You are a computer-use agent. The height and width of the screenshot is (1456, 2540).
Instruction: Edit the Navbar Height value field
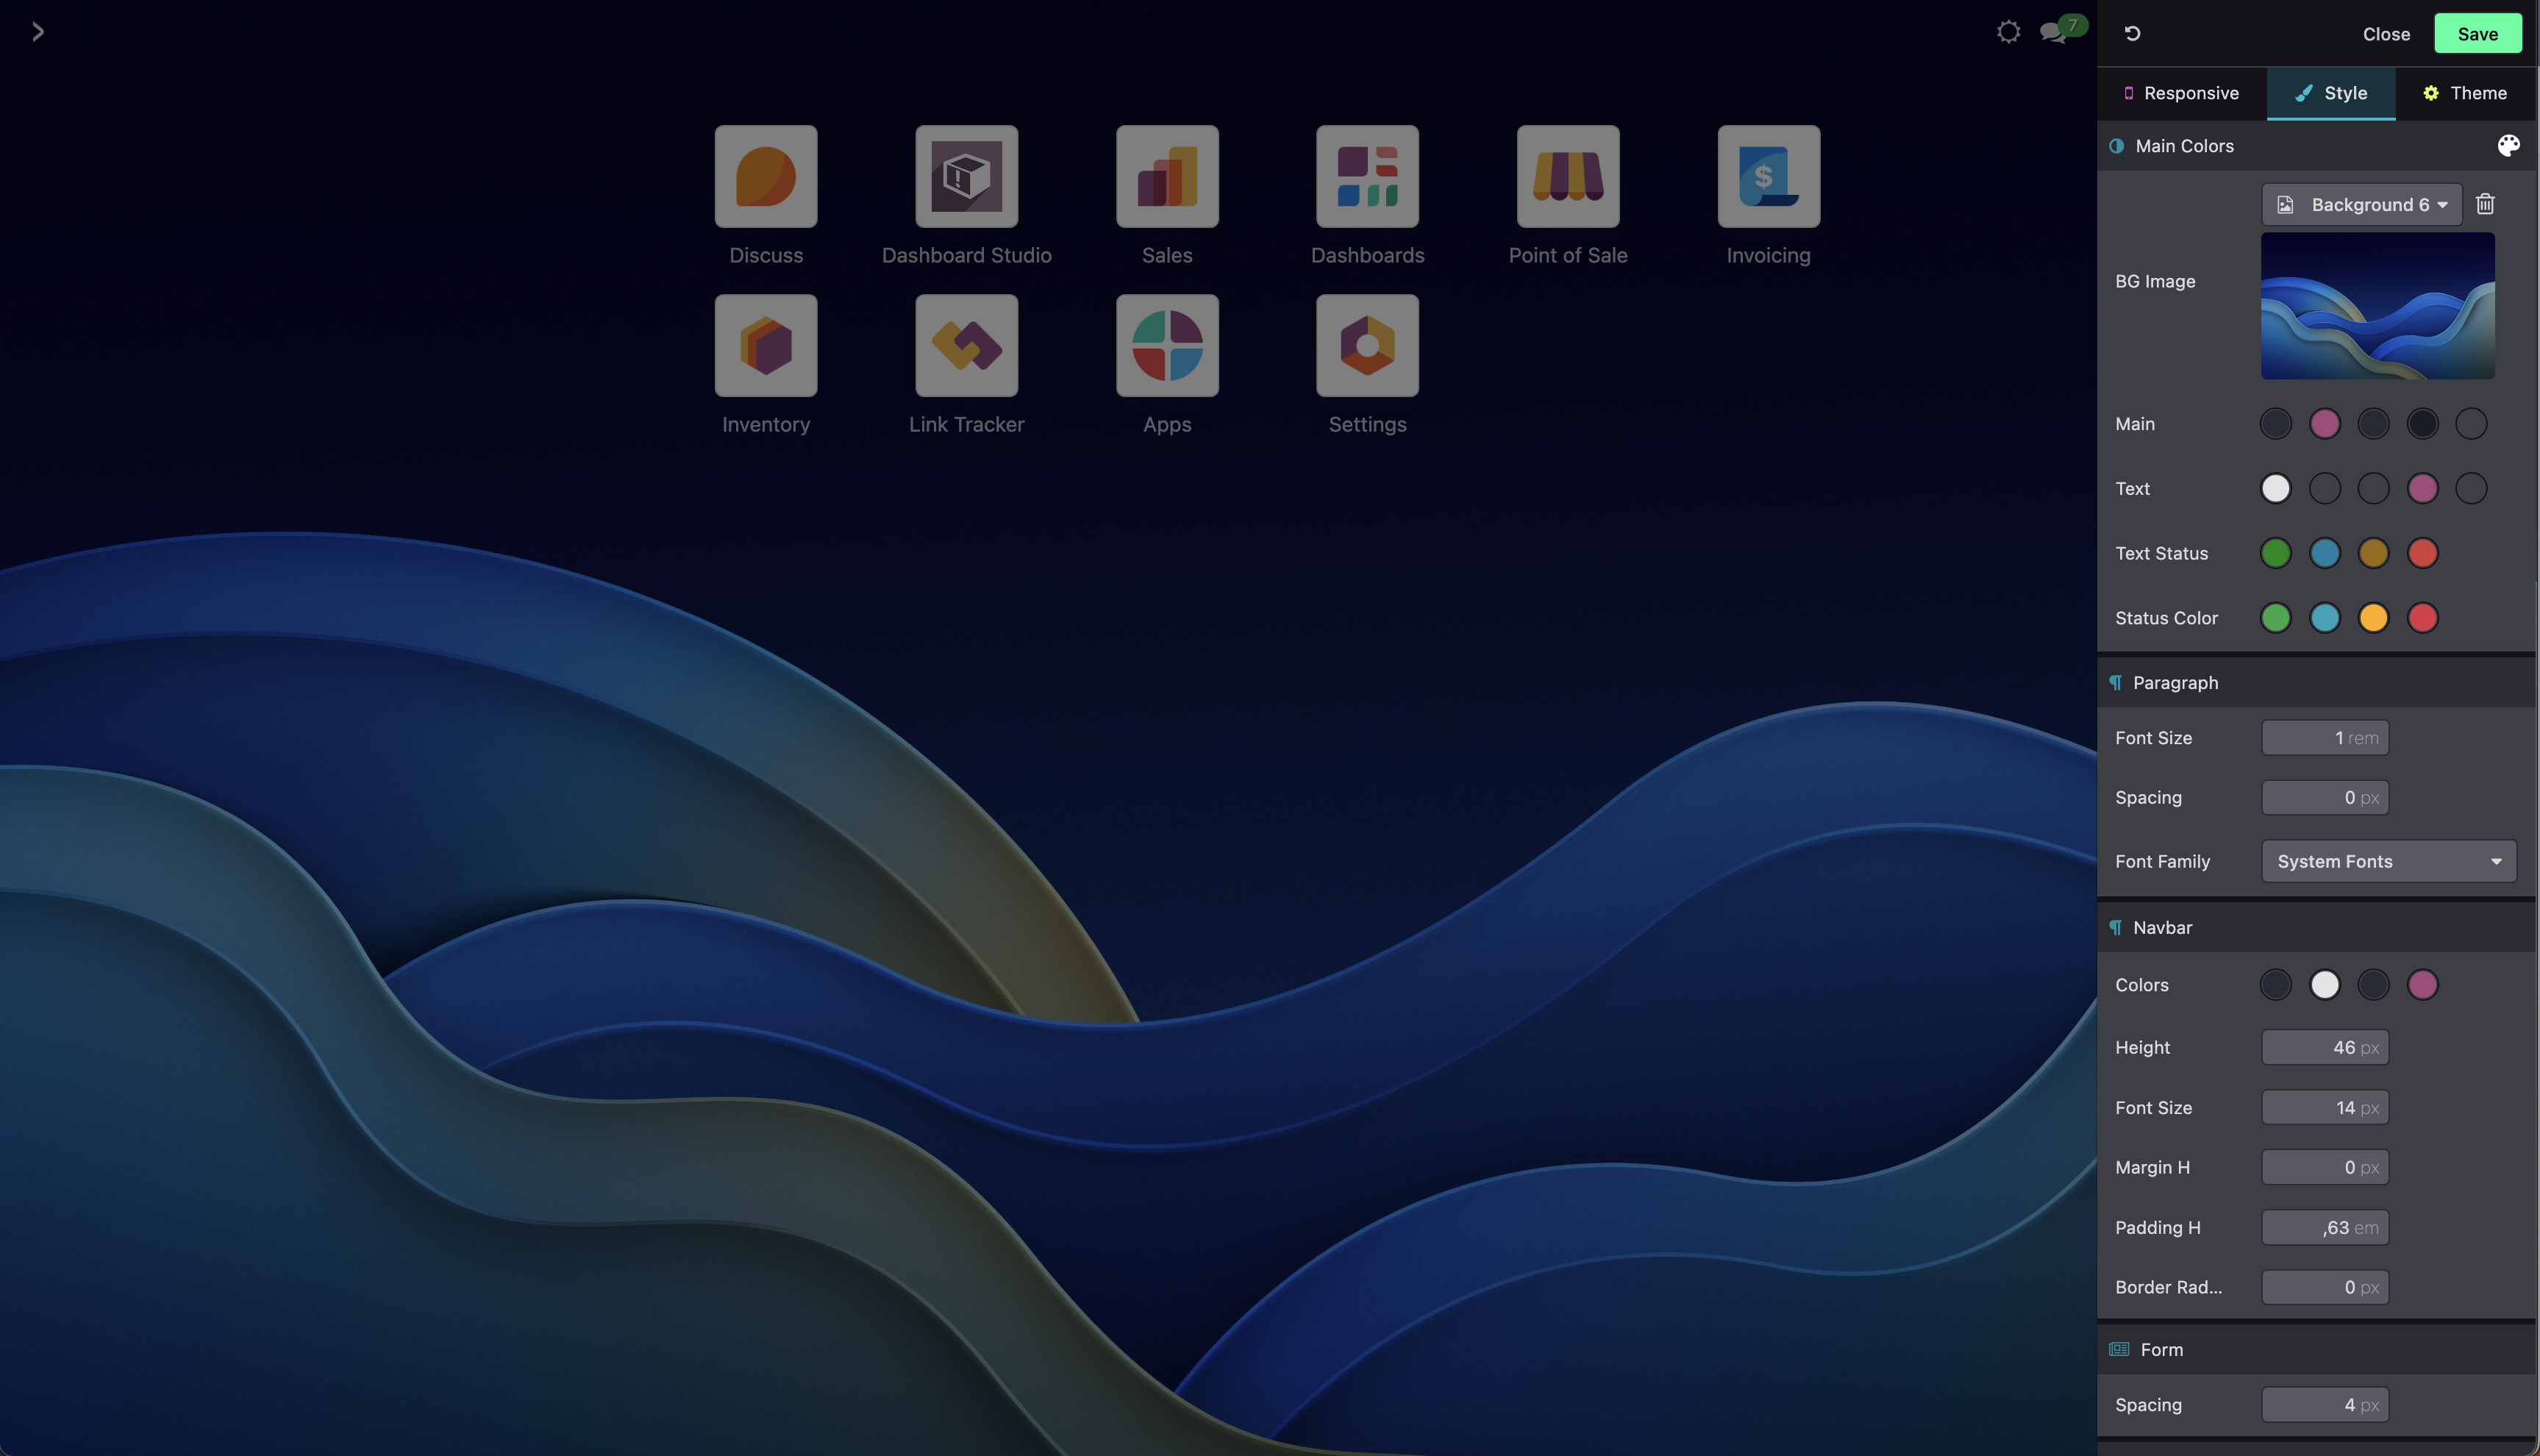coord(2325,1047)
